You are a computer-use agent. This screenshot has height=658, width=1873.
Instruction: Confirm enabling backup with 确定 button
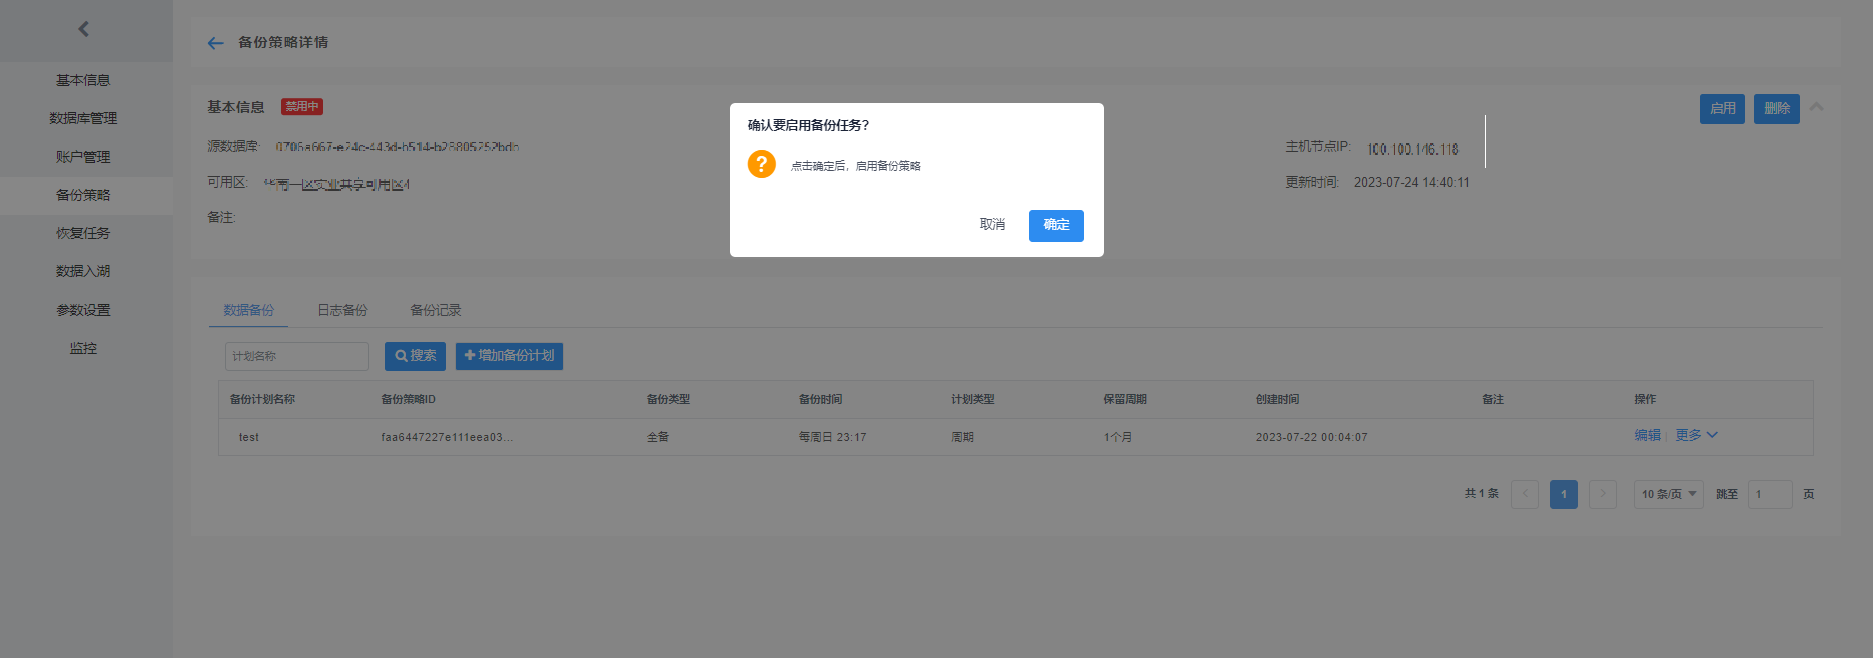[x=1056, y=225]
